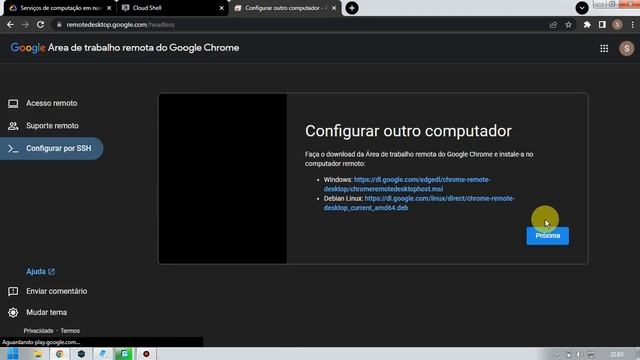Bookmark this page with the star icon
The image size is (640, 360).
click(x=568, y=24)
